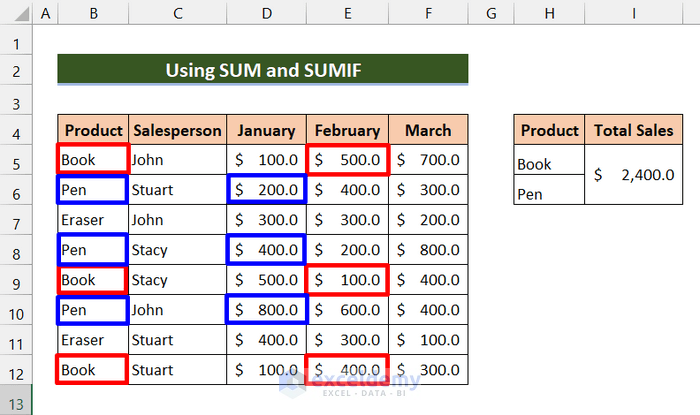The image size is (700, 415).
Task: Select the Eraser cell in row 7
Action: pos(92,220)
